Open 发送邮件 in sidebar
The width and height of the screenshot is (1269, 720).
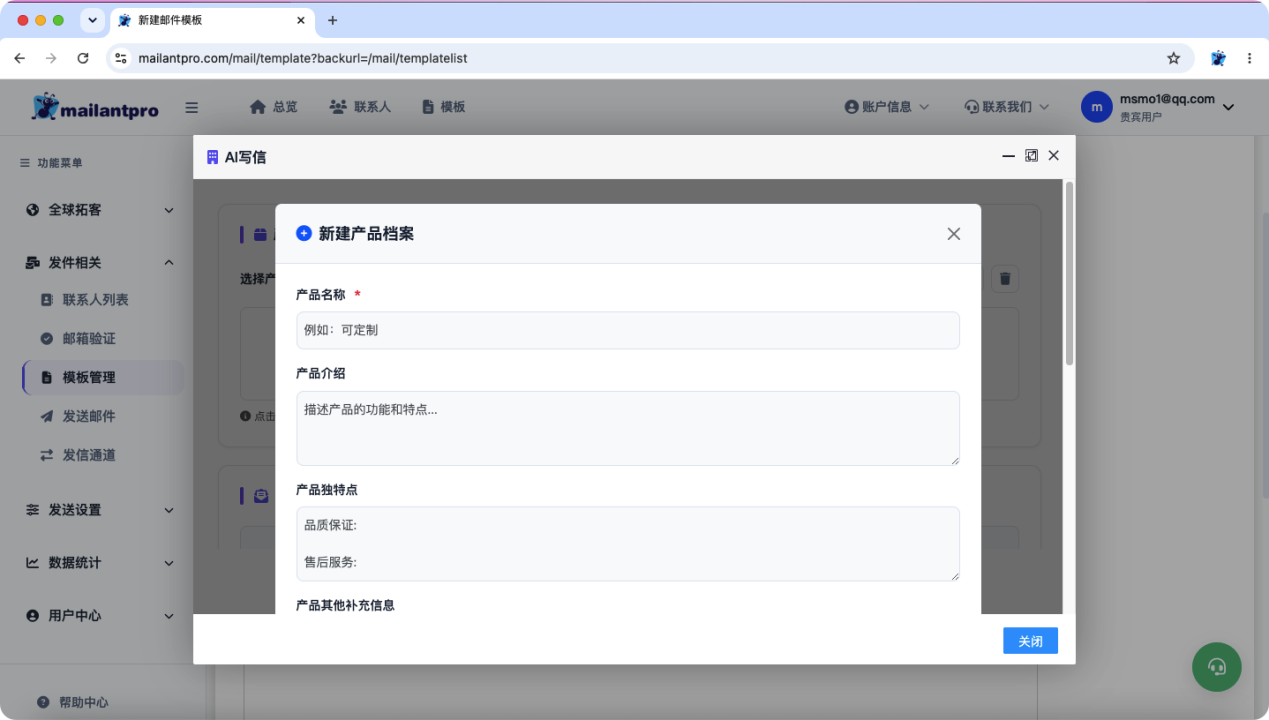(89, 416)
